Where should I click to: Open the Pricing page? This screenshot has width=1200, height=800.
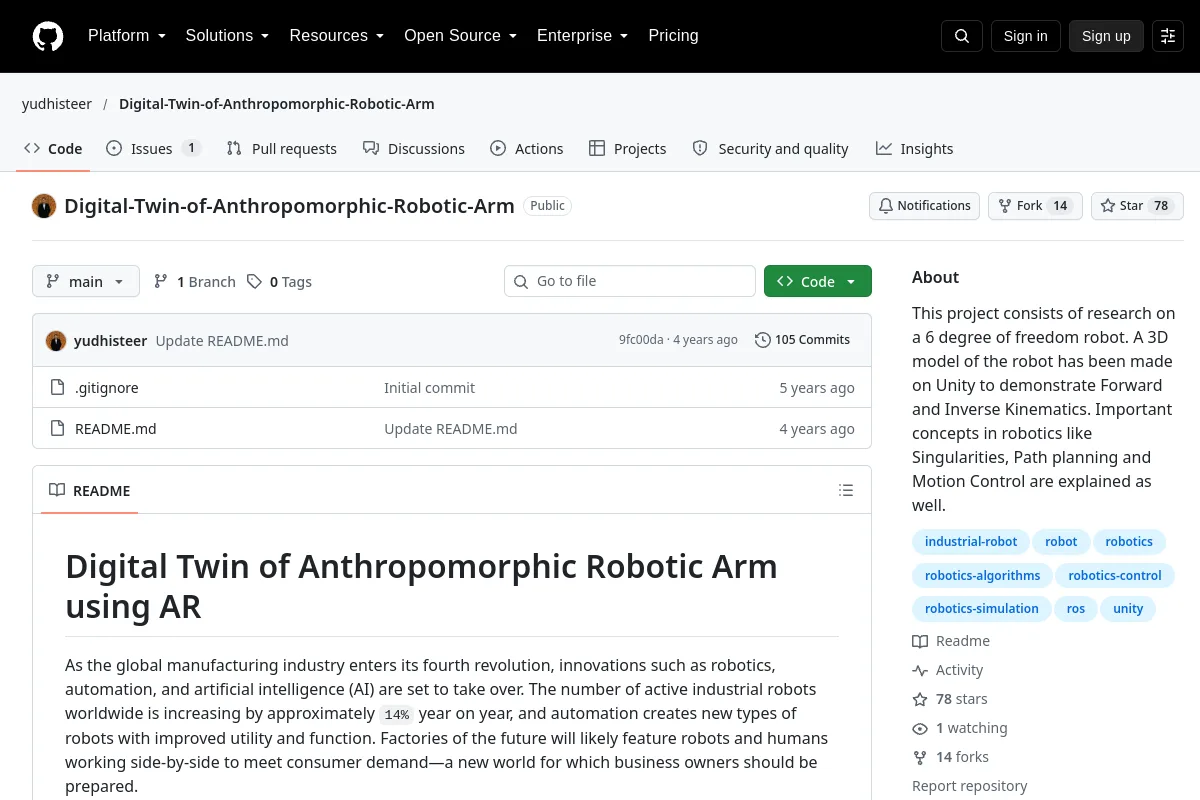pos(673,36)
